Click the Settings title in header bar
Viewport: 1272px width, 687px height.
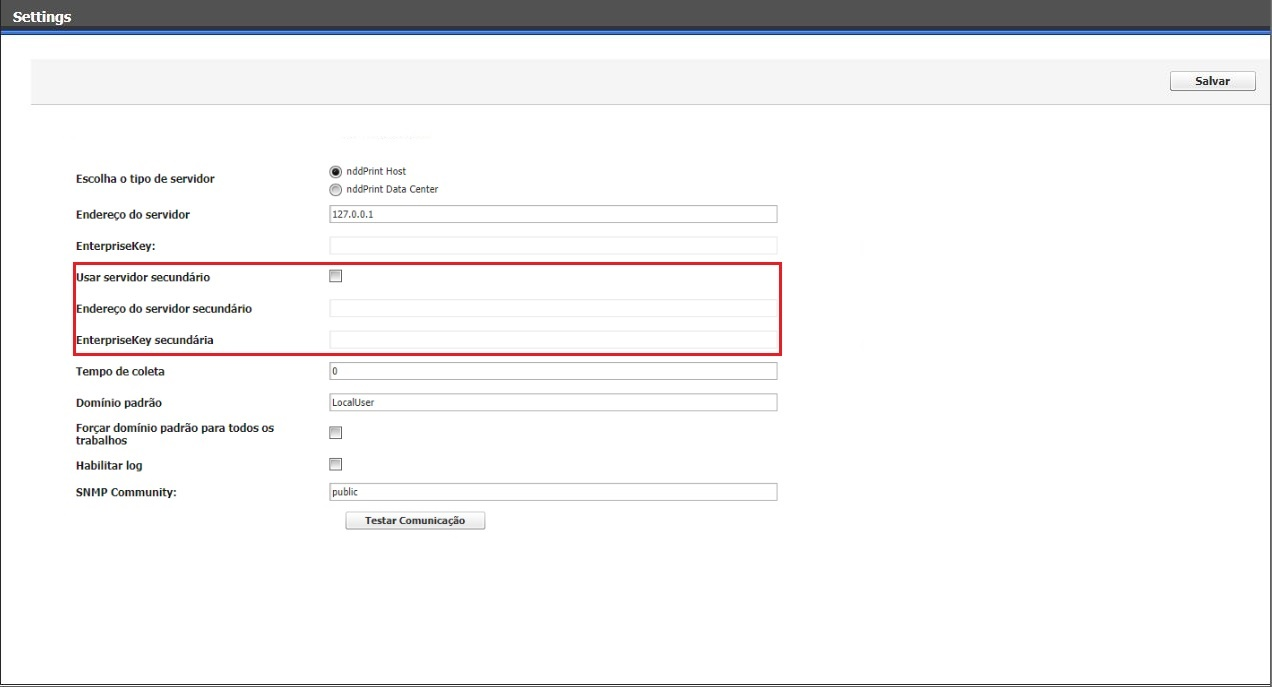[x=42, y=17]
